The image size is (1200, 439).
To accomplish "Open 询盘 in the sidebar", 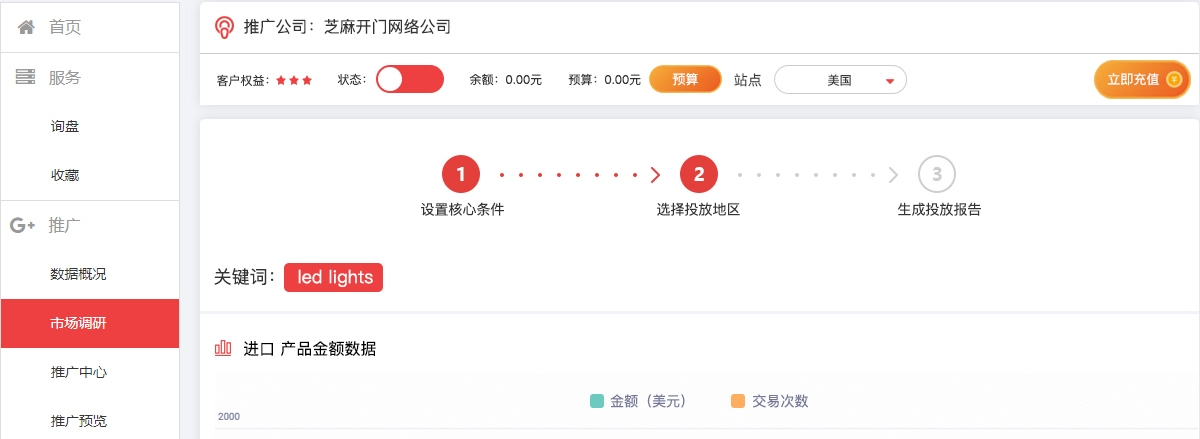I will 65,126.
